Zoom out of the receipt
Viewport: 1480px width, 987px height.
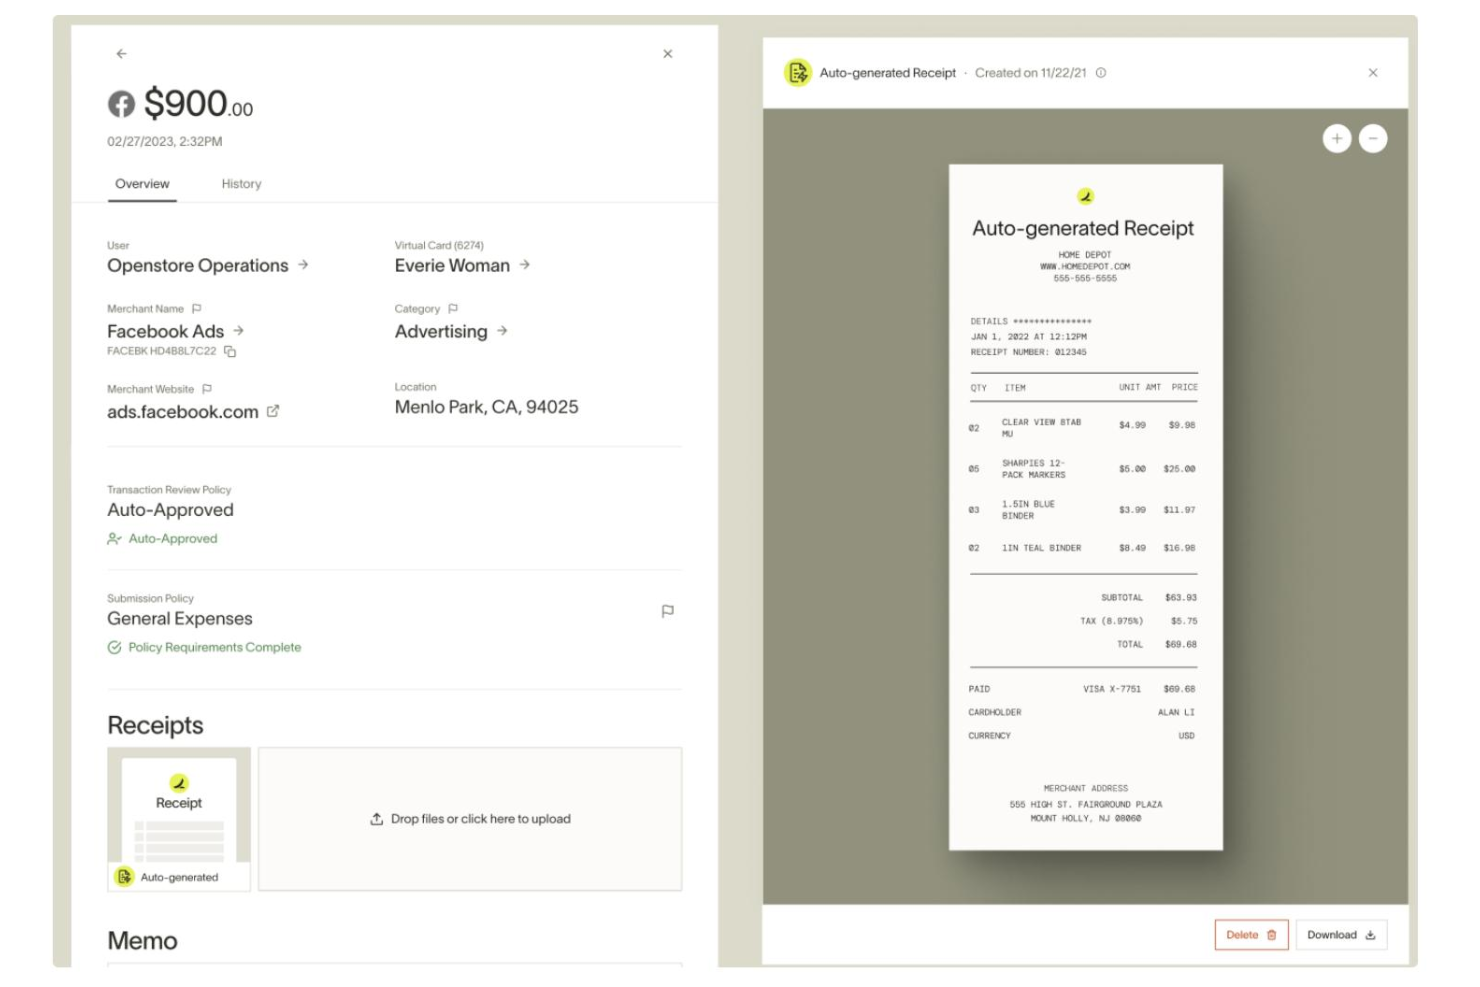pyautogui.click(x=1373, y=139)
